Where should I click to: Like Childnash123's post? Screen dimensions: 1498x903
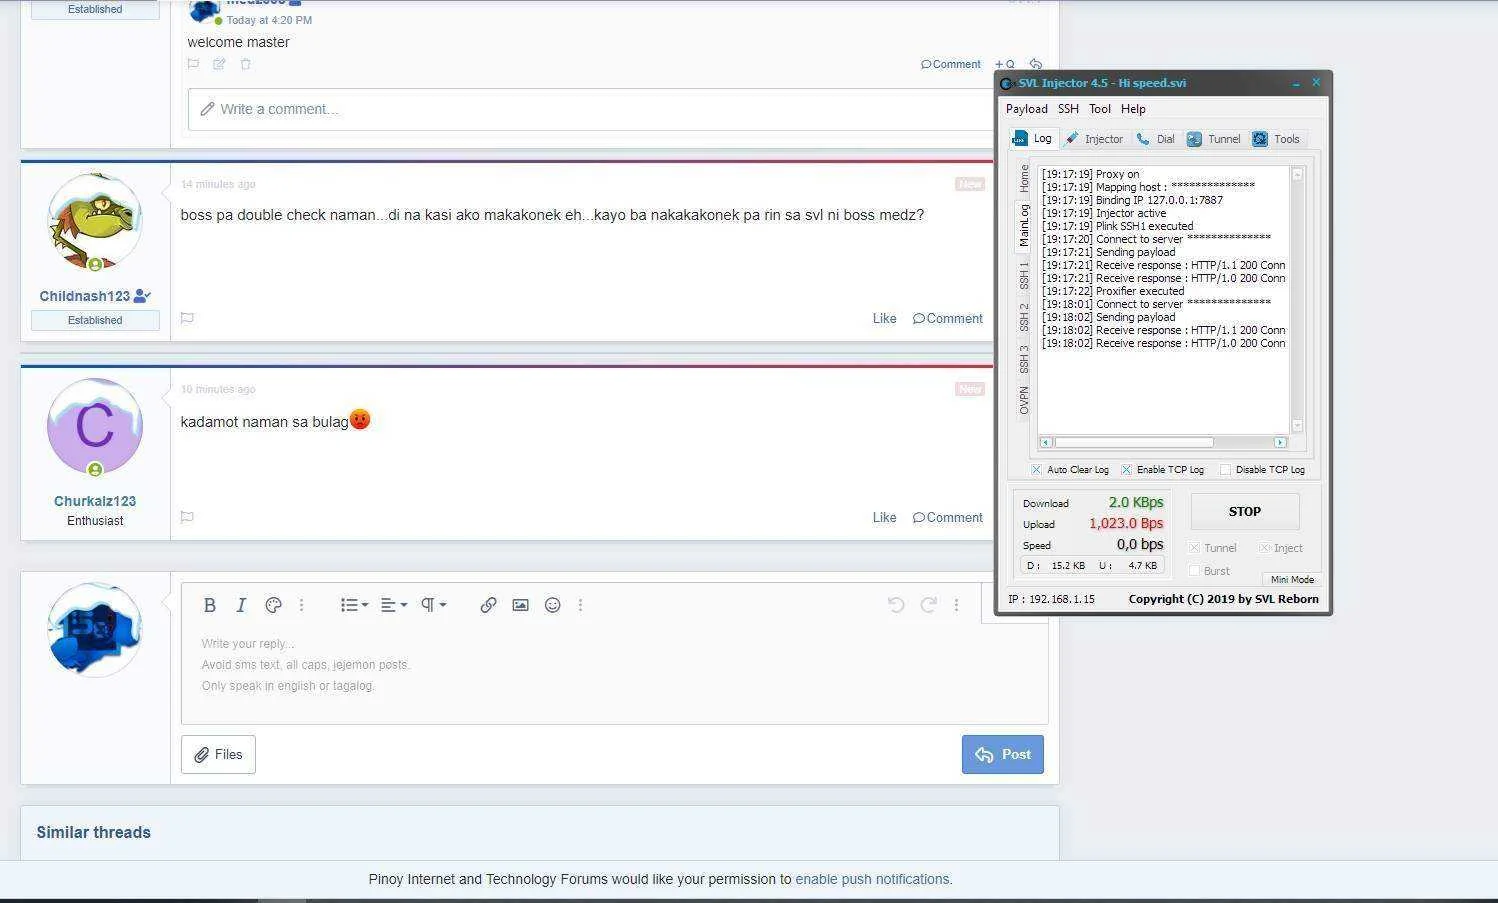point(884,318)
